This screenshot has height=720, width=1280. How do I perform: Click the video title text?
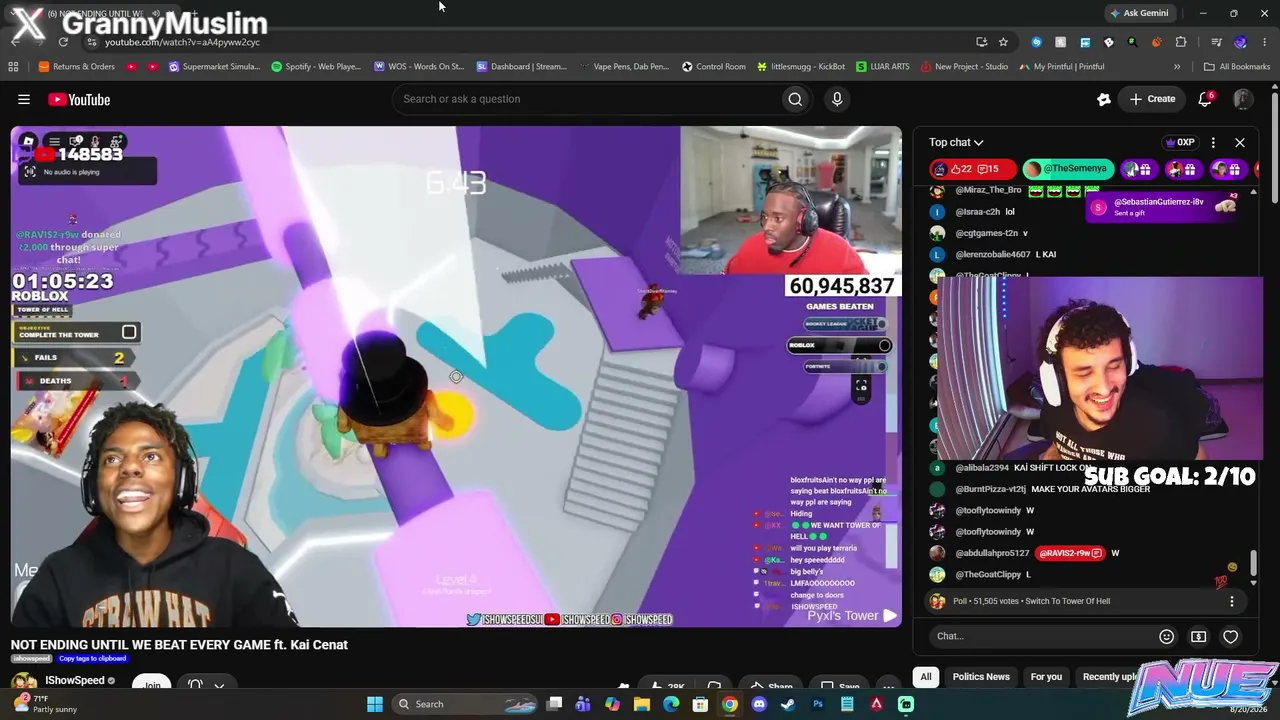point(180,645)
